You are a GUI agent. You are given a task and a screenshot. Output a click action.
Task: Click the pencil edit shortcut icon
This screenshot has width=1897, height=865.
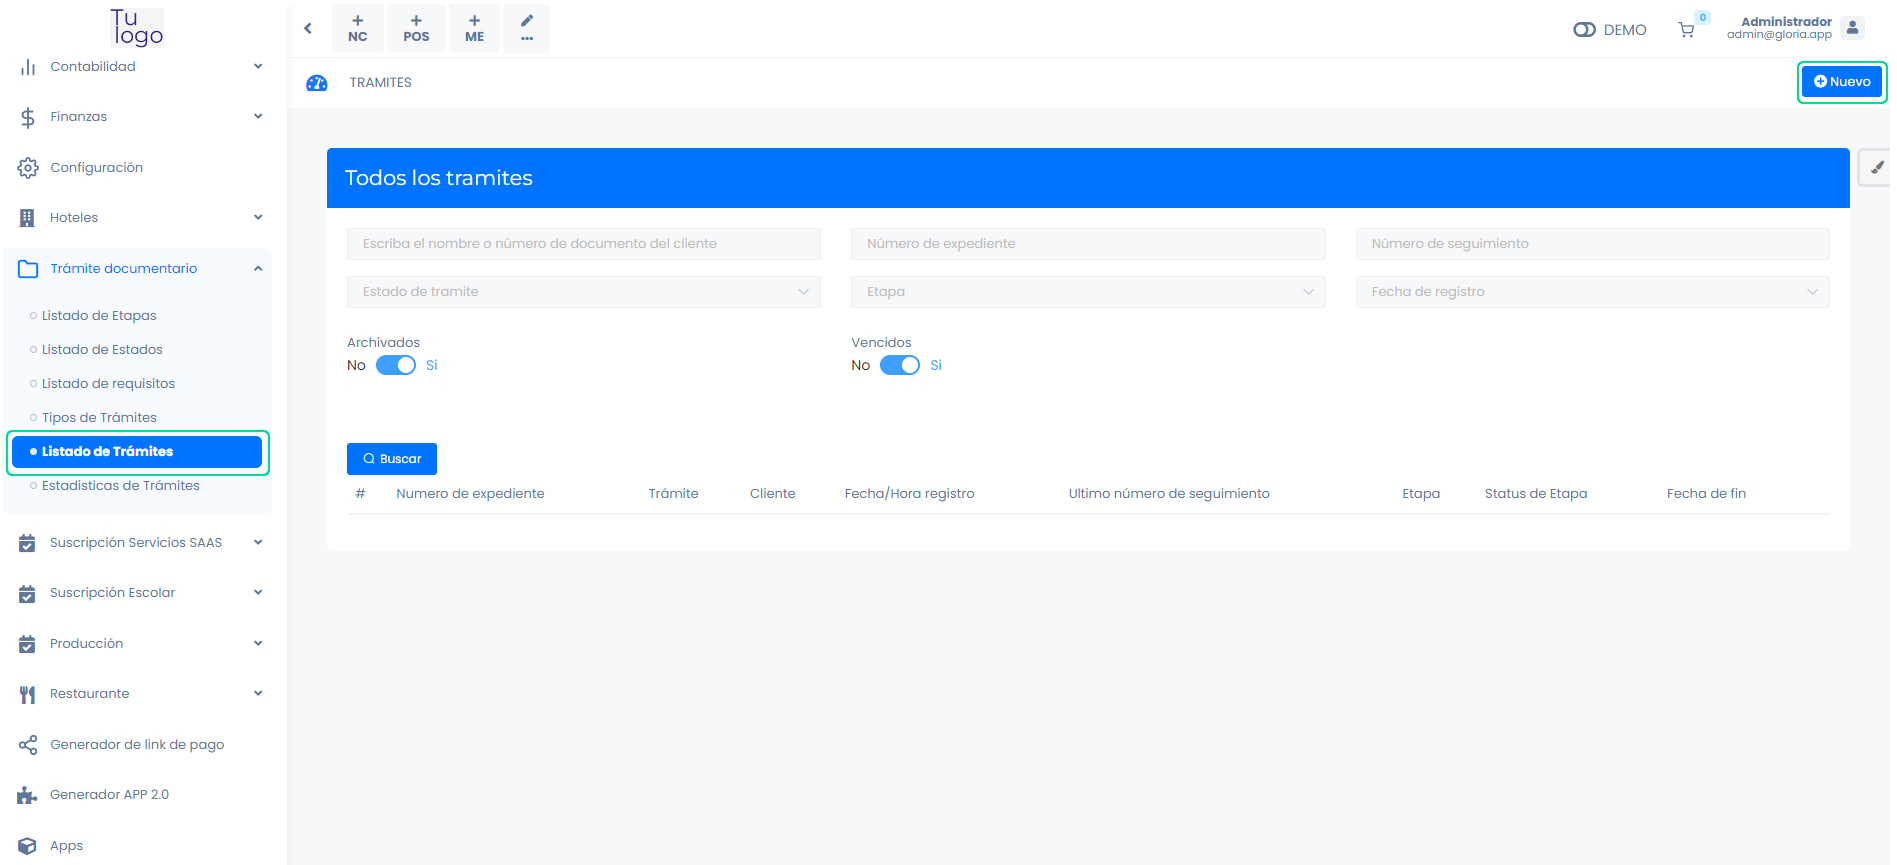pyautogui.click(x=526, y=28)
